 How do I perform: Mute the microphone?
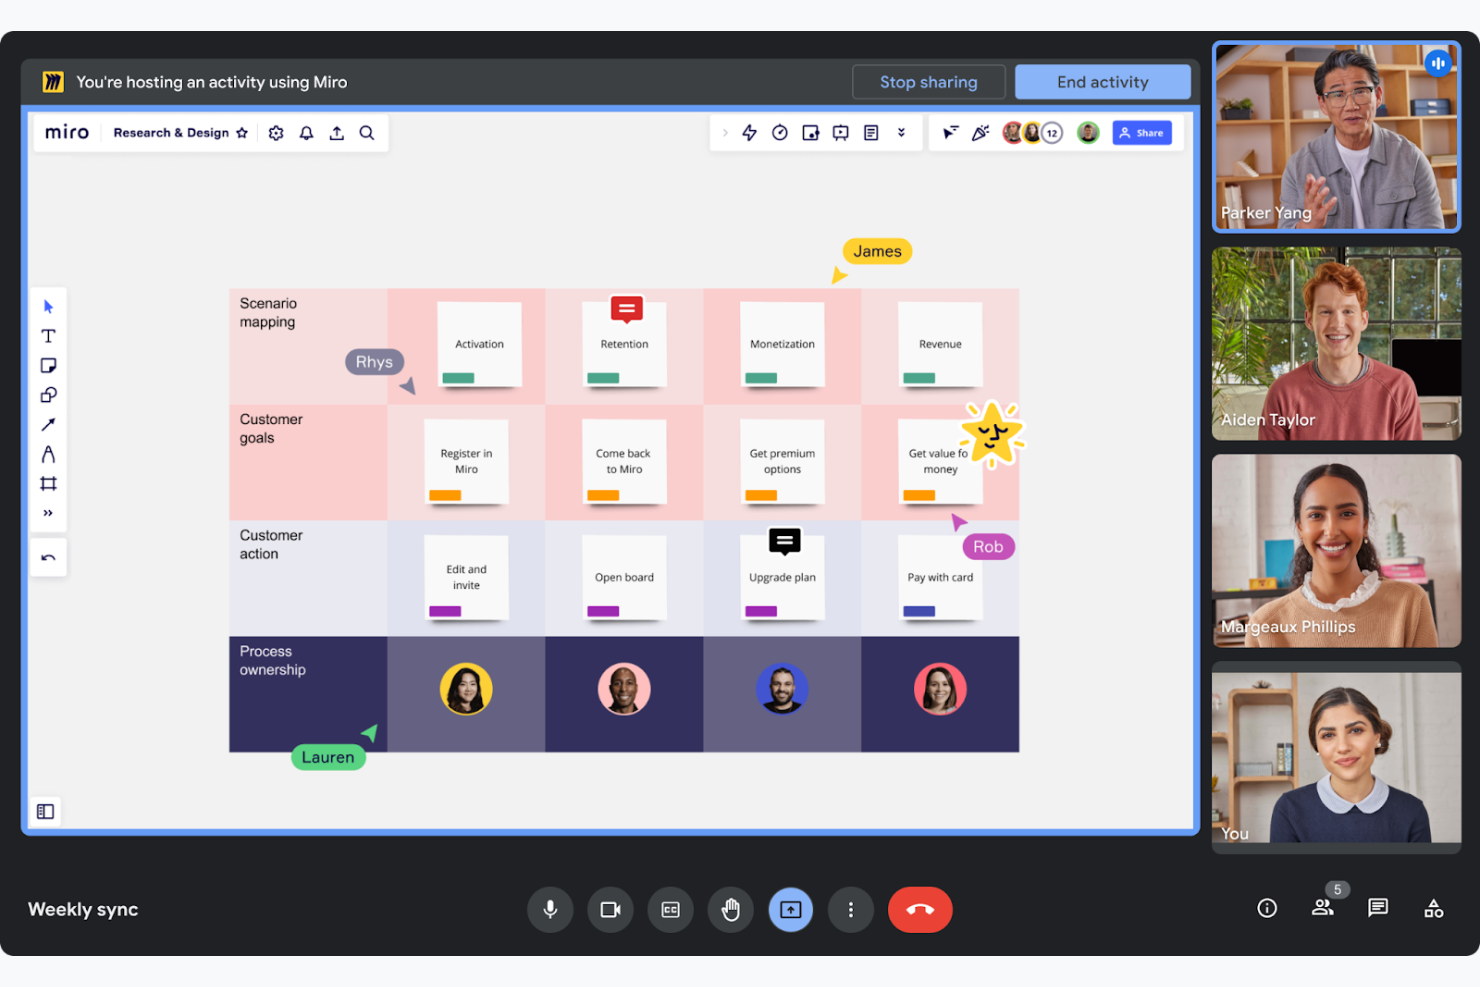point(550,909)
